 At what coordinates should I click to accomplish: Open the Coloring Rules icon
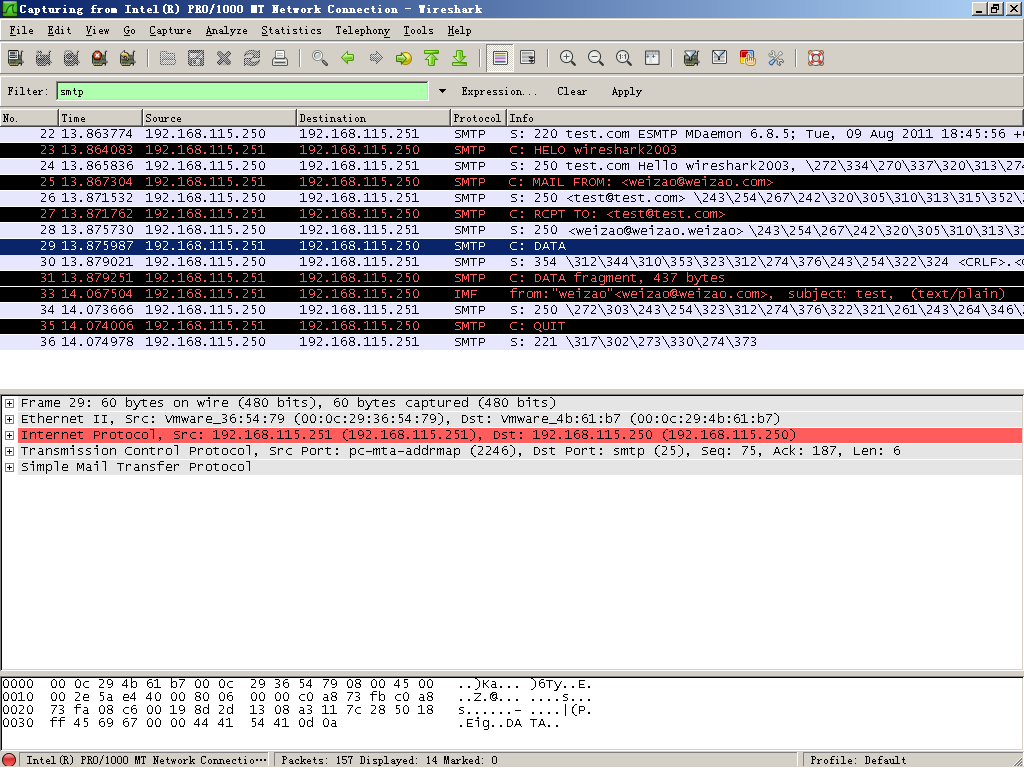tap(748, 58)
